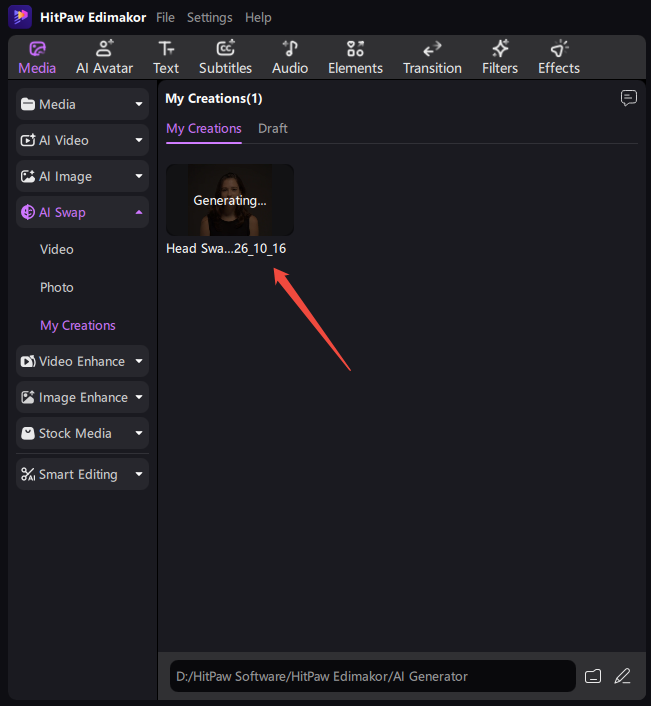Screen dimensions: 651x706
Task: Expand the Stock Media dropdown arrow
Action: (x=139, y=433)
